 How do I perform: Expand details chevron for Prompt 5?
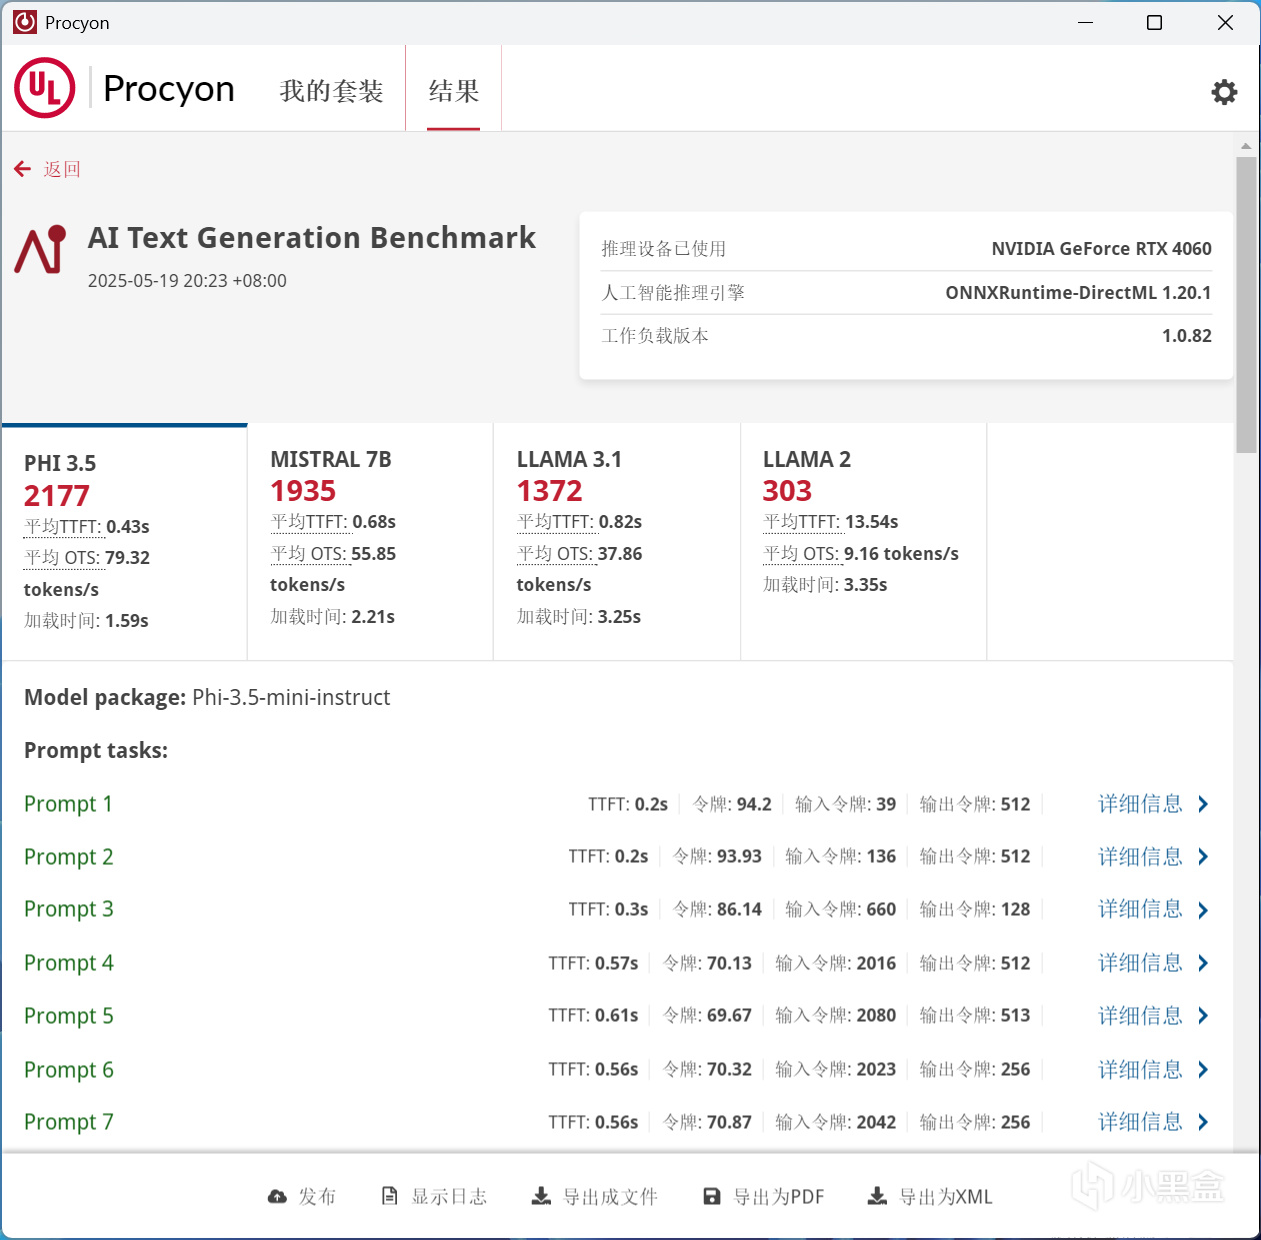coord(1203,1016)
